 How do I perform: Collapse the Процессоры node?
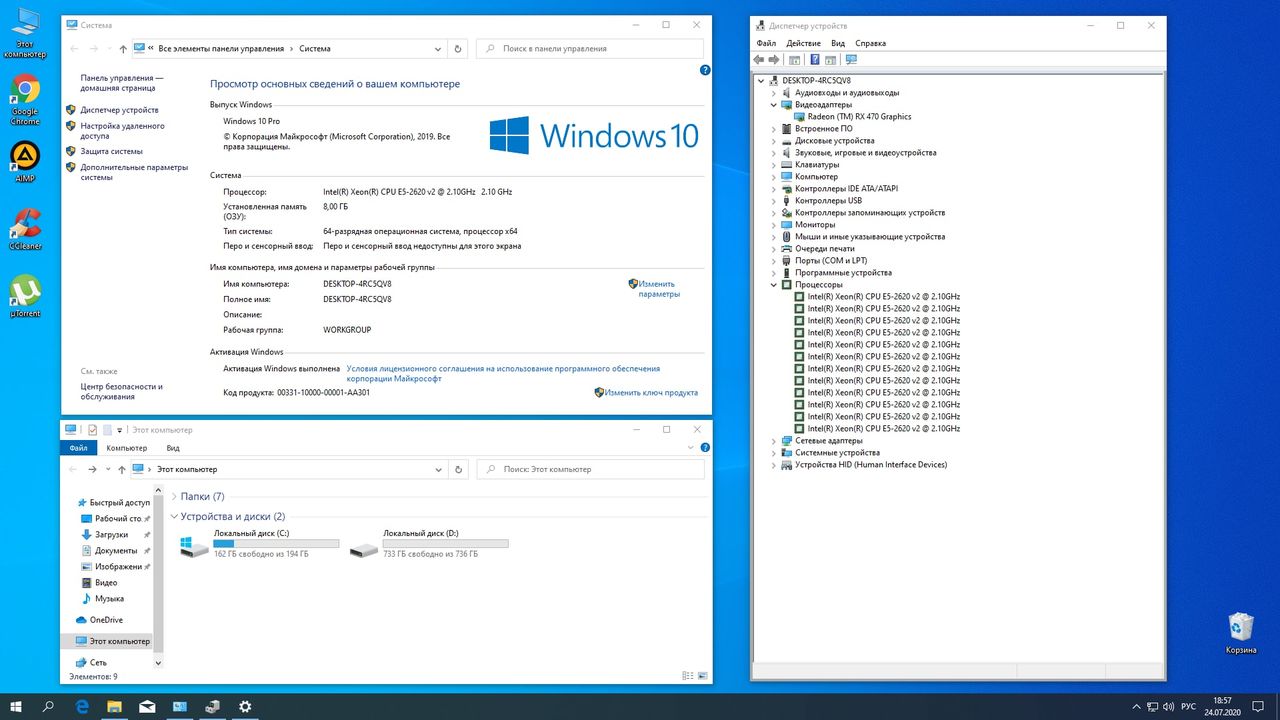(x=773, y=285)
